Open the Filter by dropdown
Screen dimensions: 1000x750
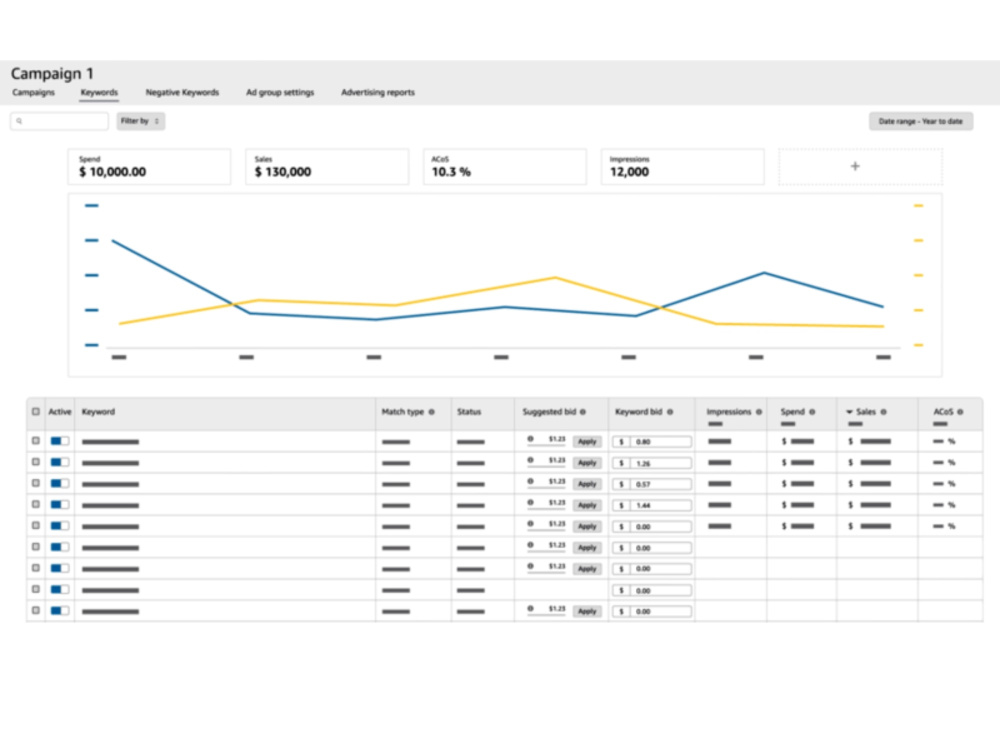(140, 121)
